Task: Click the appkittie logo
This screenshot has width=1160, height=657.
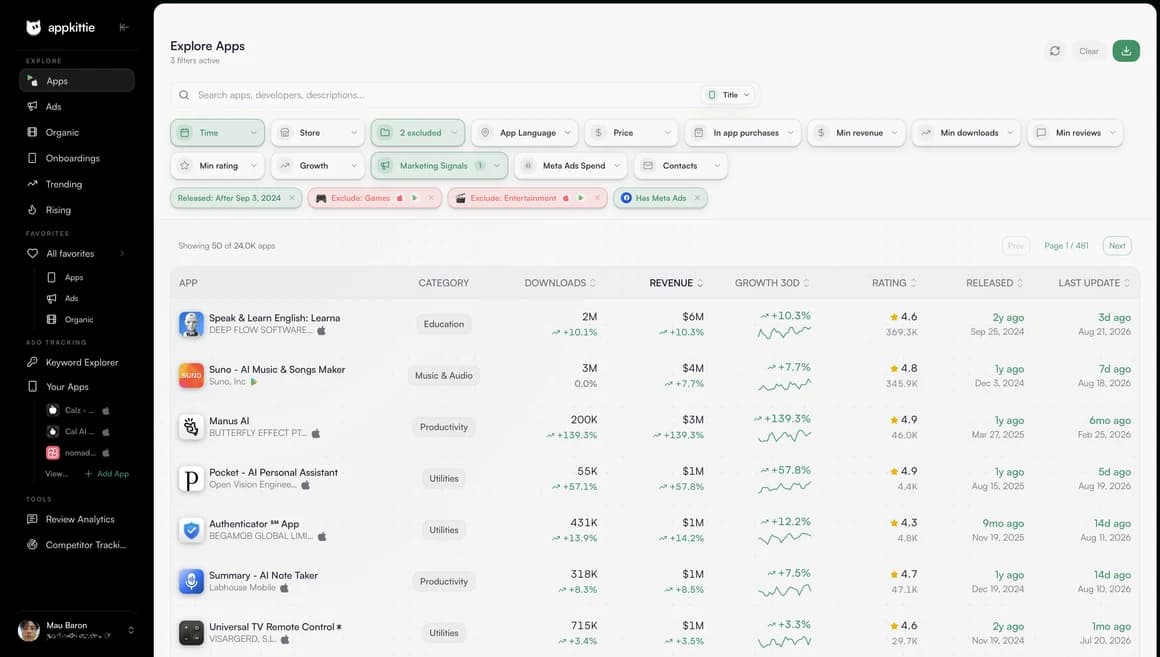Action: pyautogui.click(x=61, y=27)
